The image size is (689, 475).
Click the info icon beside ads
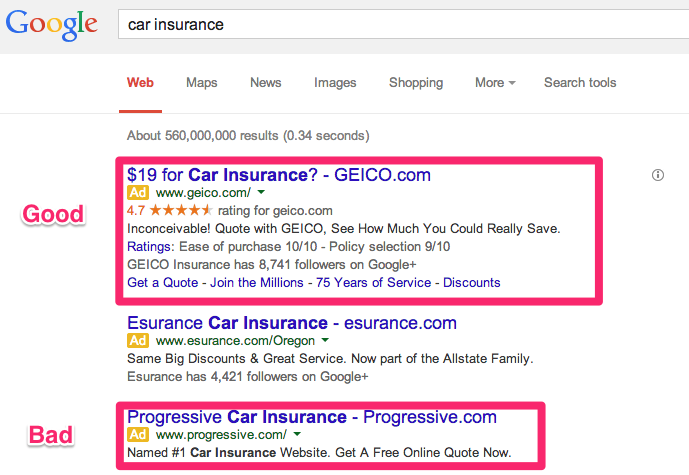pyautogui.click(x=657, y=175)
